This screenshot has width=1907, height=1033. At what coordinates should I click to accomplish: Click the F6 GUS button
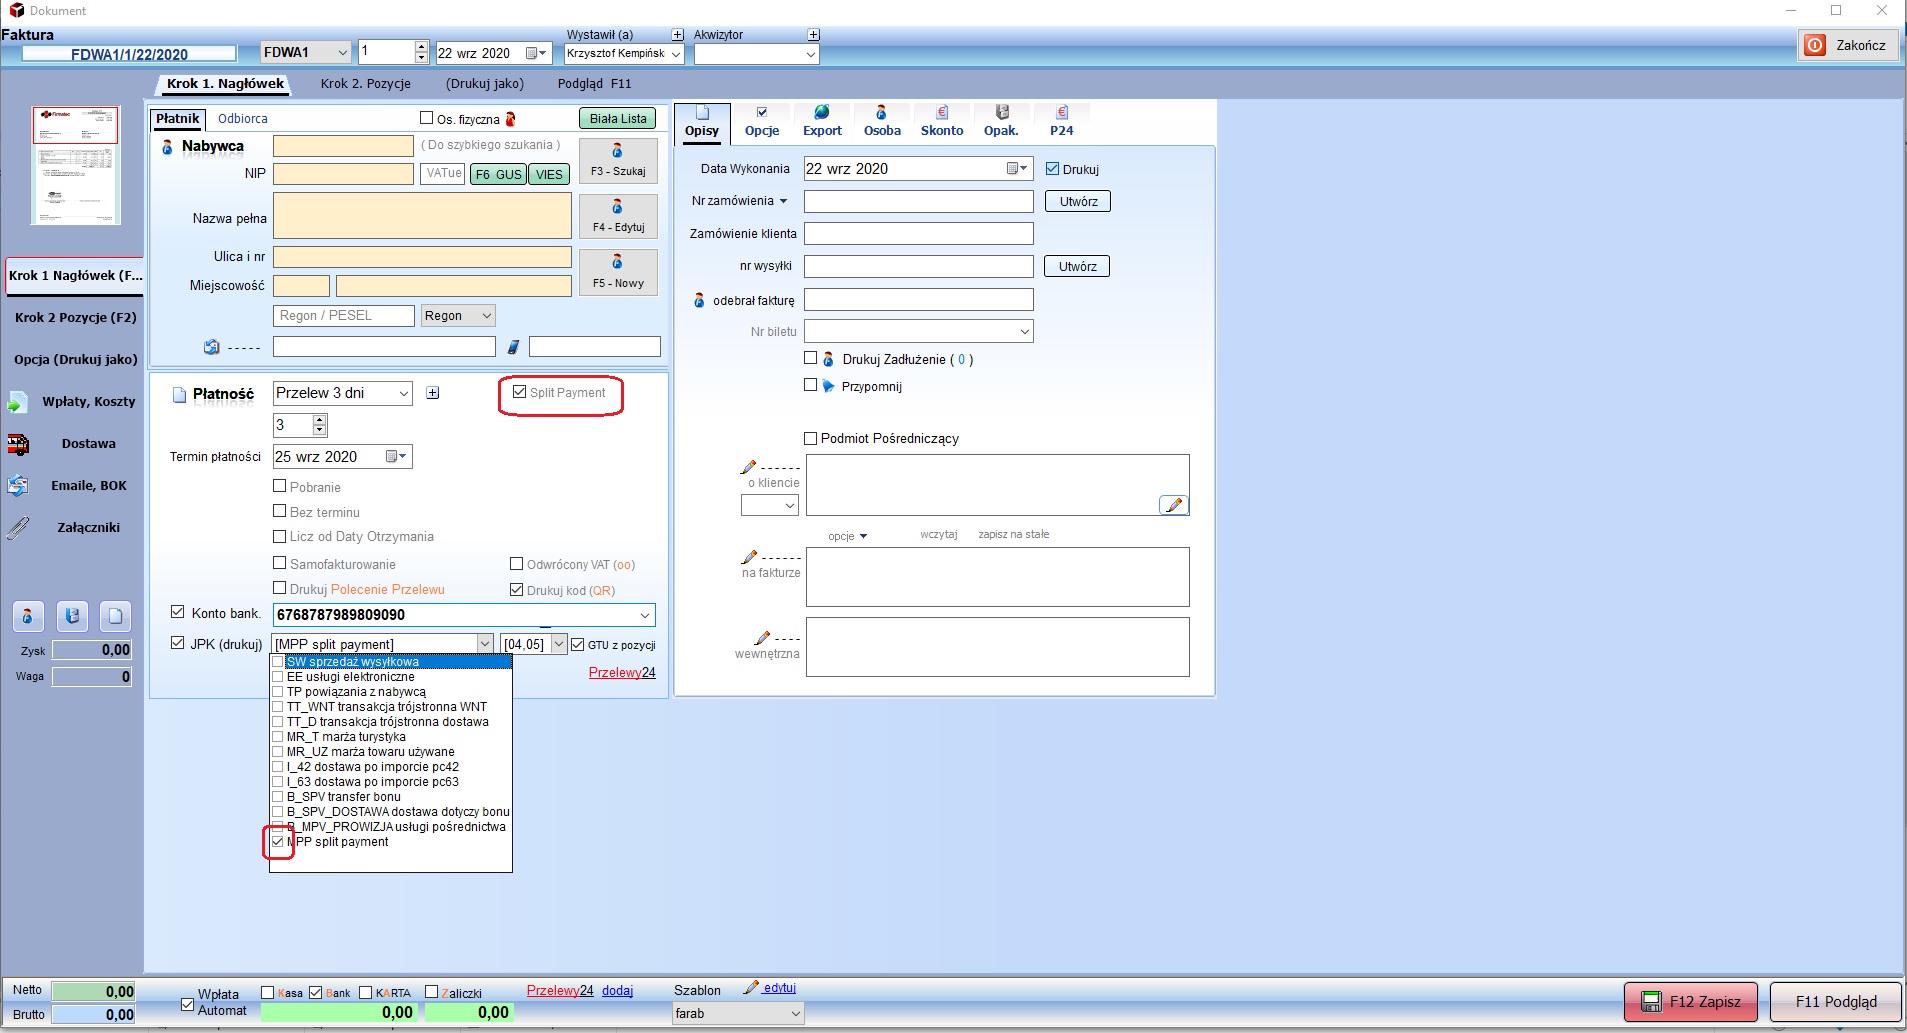pyautogui.click(x=498, y=174)
